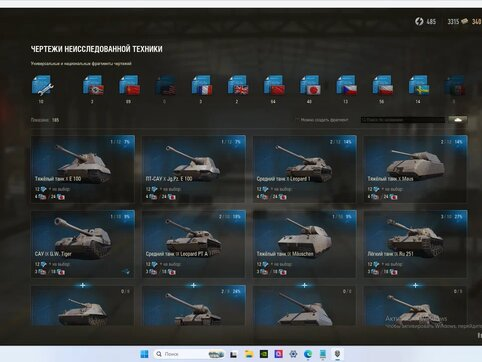The image size is (482, 362).
Task: Click the '1 / 12 7%' progress on Jg.Pz. E 100
Action: [231, 142]
